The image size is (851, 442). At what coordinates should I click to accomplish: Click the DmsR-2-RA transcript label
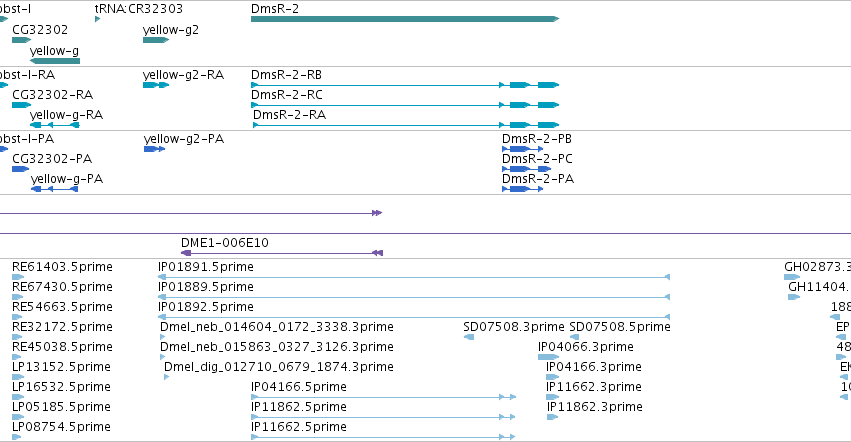289,115
